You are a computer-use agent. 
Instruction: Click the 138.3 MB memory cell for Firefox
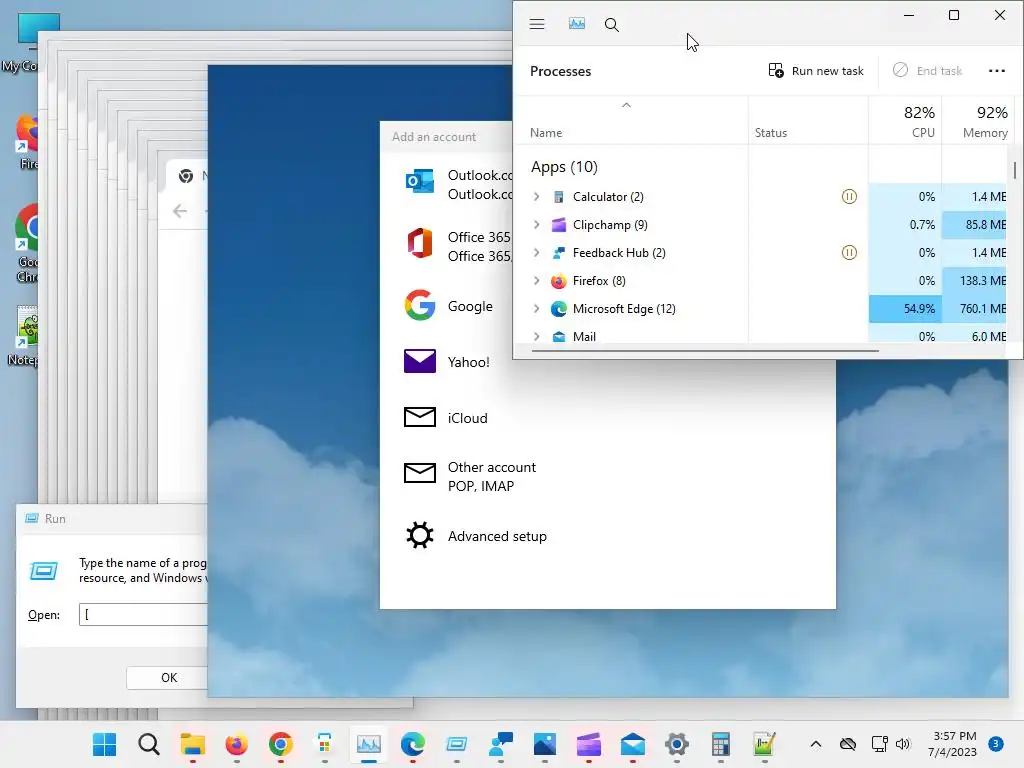tap(974, 281)
